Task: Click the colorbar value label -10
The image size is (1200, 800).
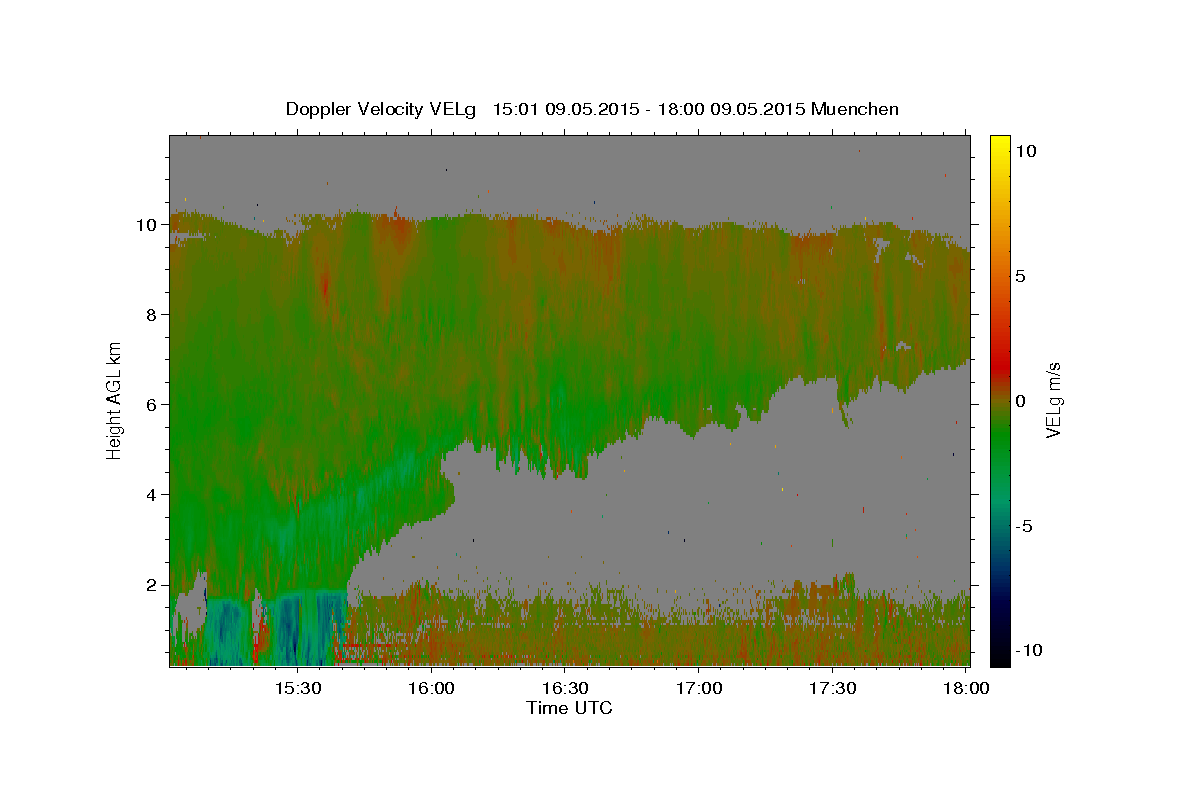Action: click(x=1028, y=650)
